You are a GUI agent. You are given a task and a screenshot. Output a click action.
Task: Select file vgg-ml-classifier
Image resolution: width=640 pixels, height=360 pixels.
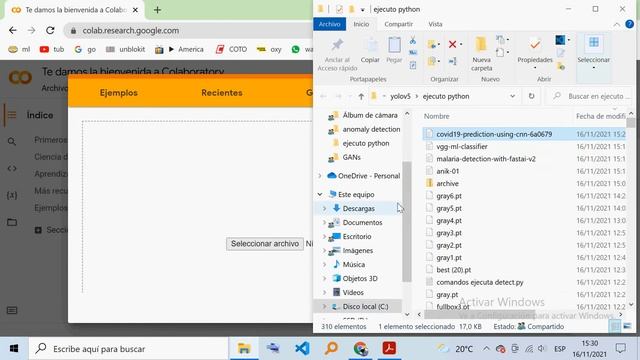(462, 147)
